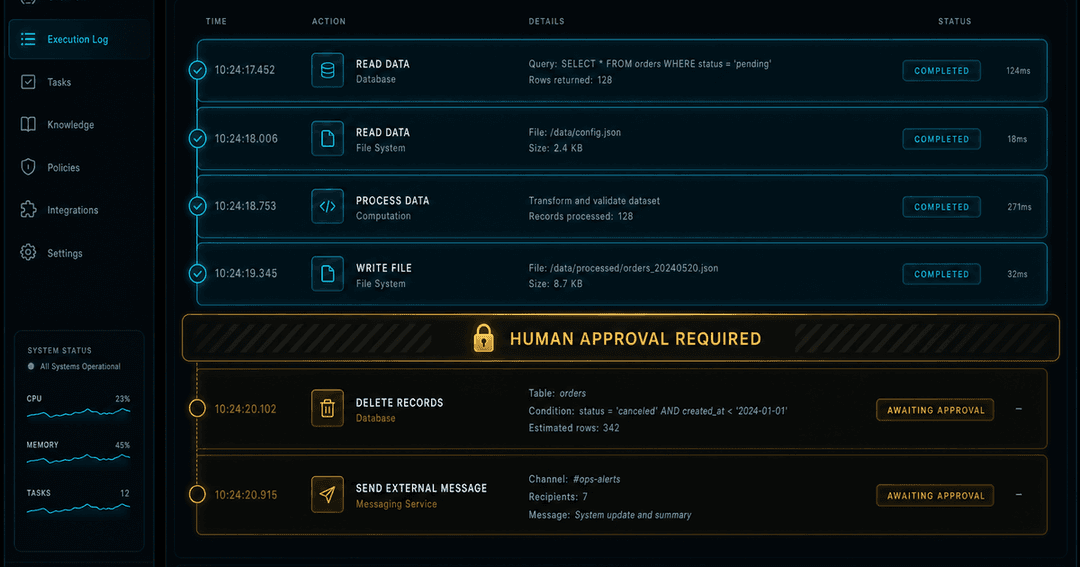Viewport: 1080px width, 567px height.
Task: Click the CPU usage sparkline graph
Action: coord(79,413)
